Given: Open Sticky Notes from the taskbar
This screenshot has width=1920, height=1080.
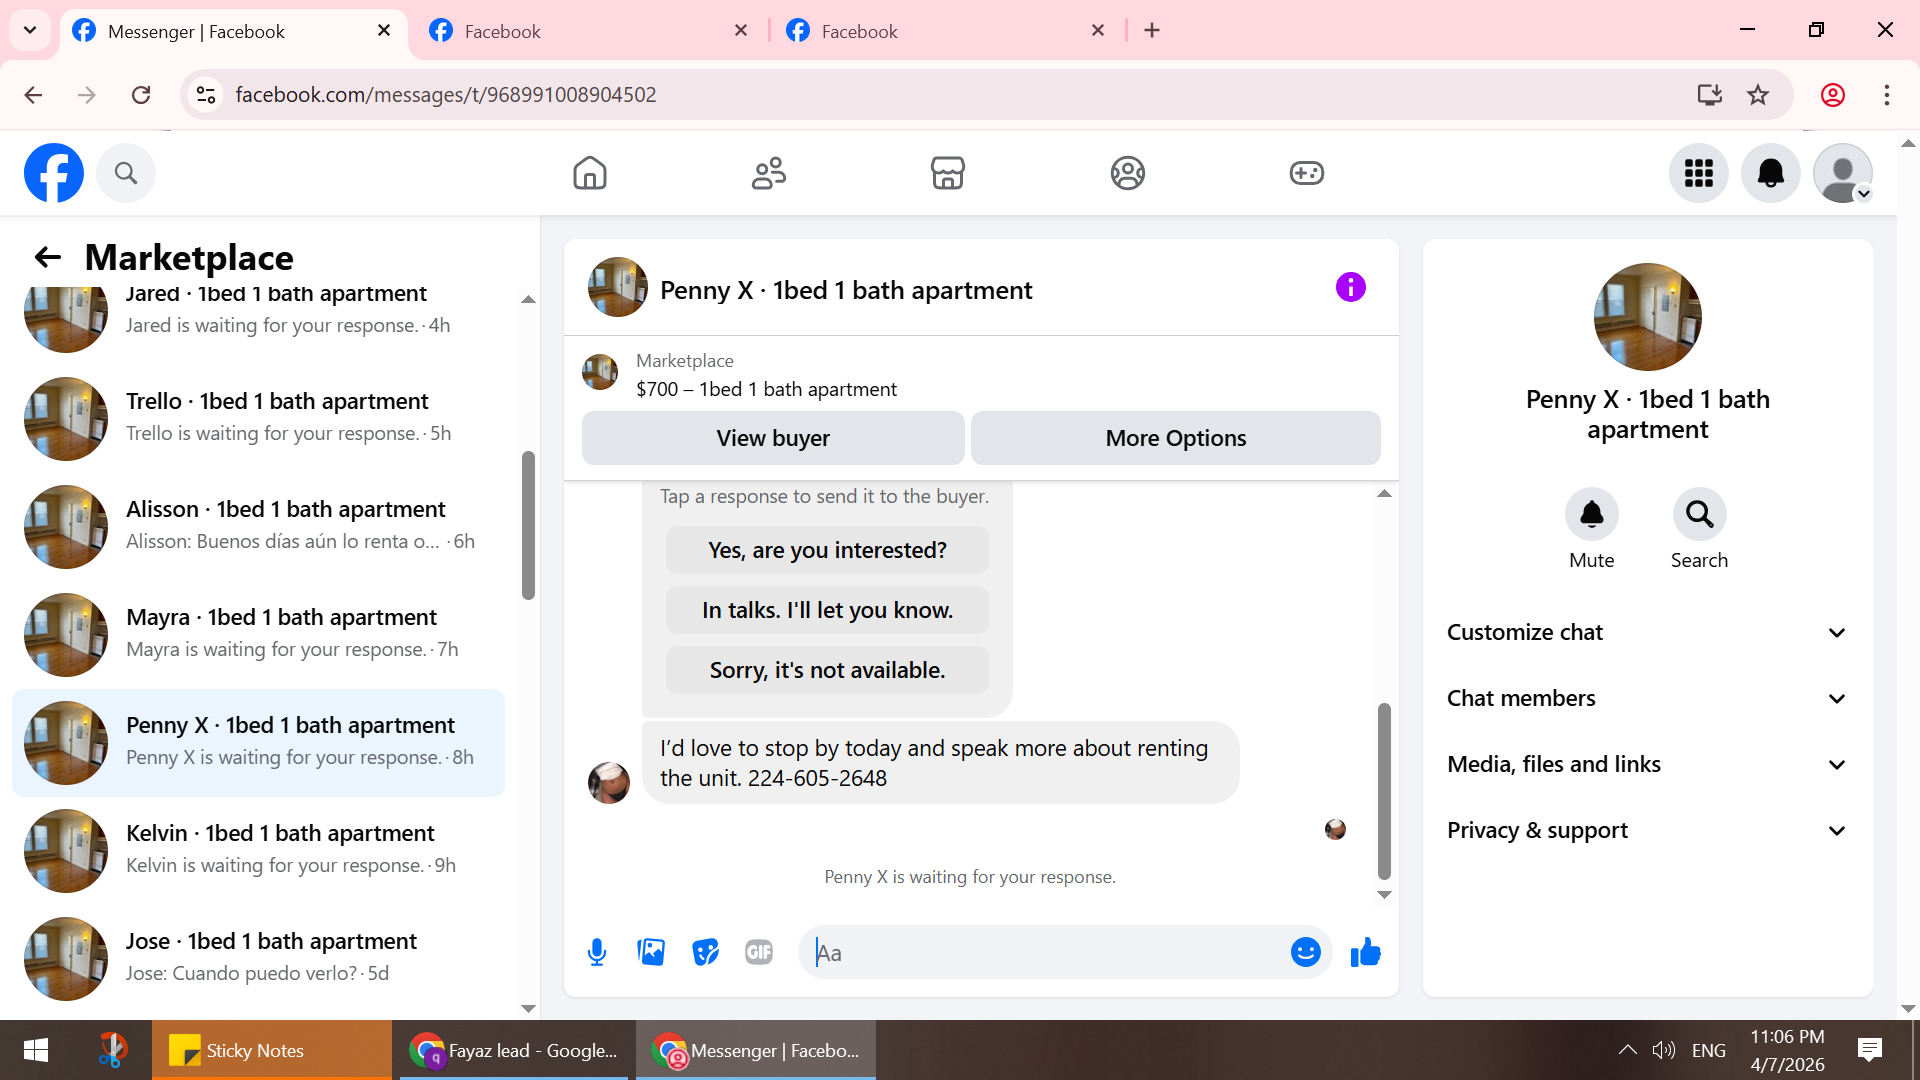Looking at the screenshot, I should pos(272,1050).
